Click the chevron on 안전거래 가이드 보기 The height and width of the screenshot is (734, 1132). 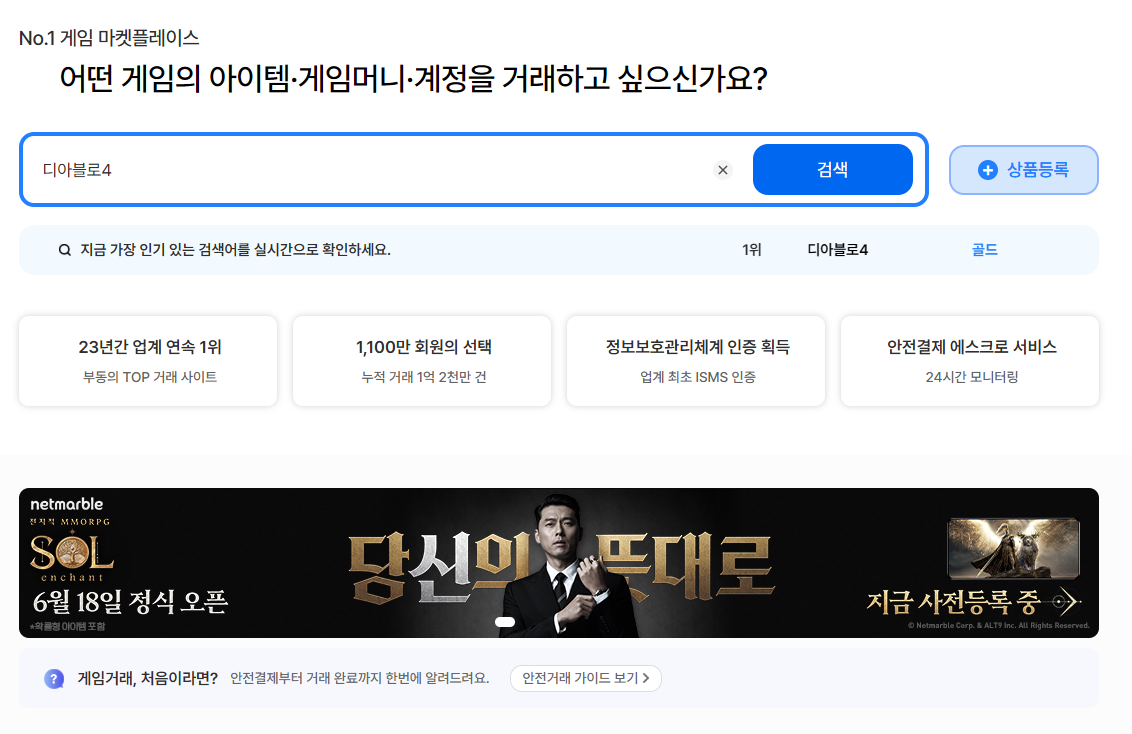(646, 678)
